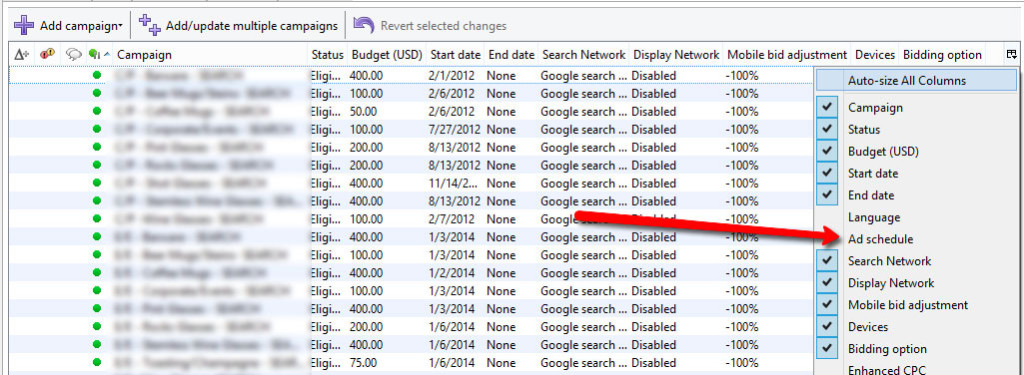Click the Search Network column header

point(584,55)
